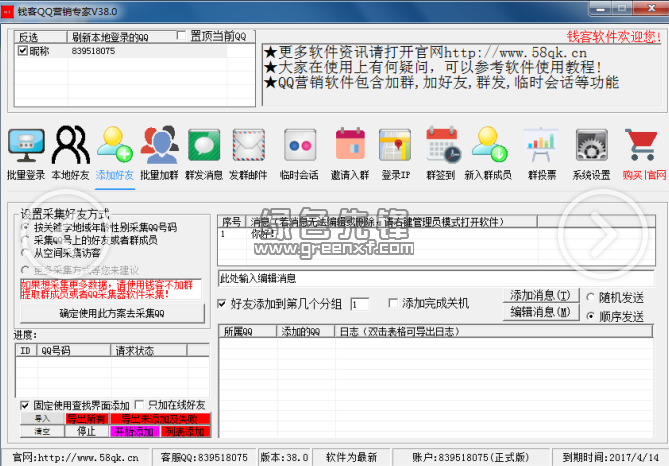Image resolution: width=669 pixels, height=466 pixels.
Task: Select message row 1 你好!
Action: click(436, 234)
